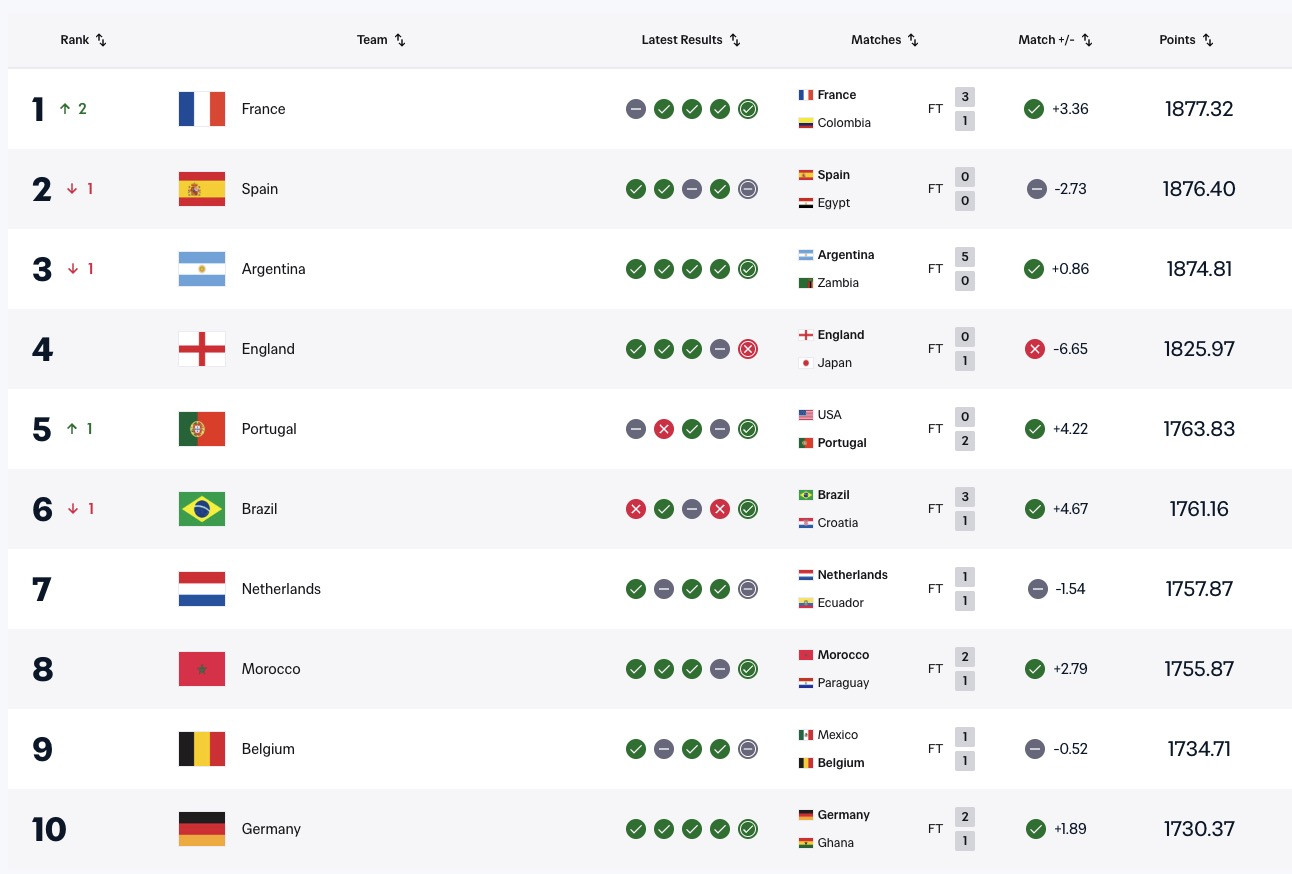Click the Morocco flag in team column
Viewport: 1292px width, 874px height.
click(201, 669)
